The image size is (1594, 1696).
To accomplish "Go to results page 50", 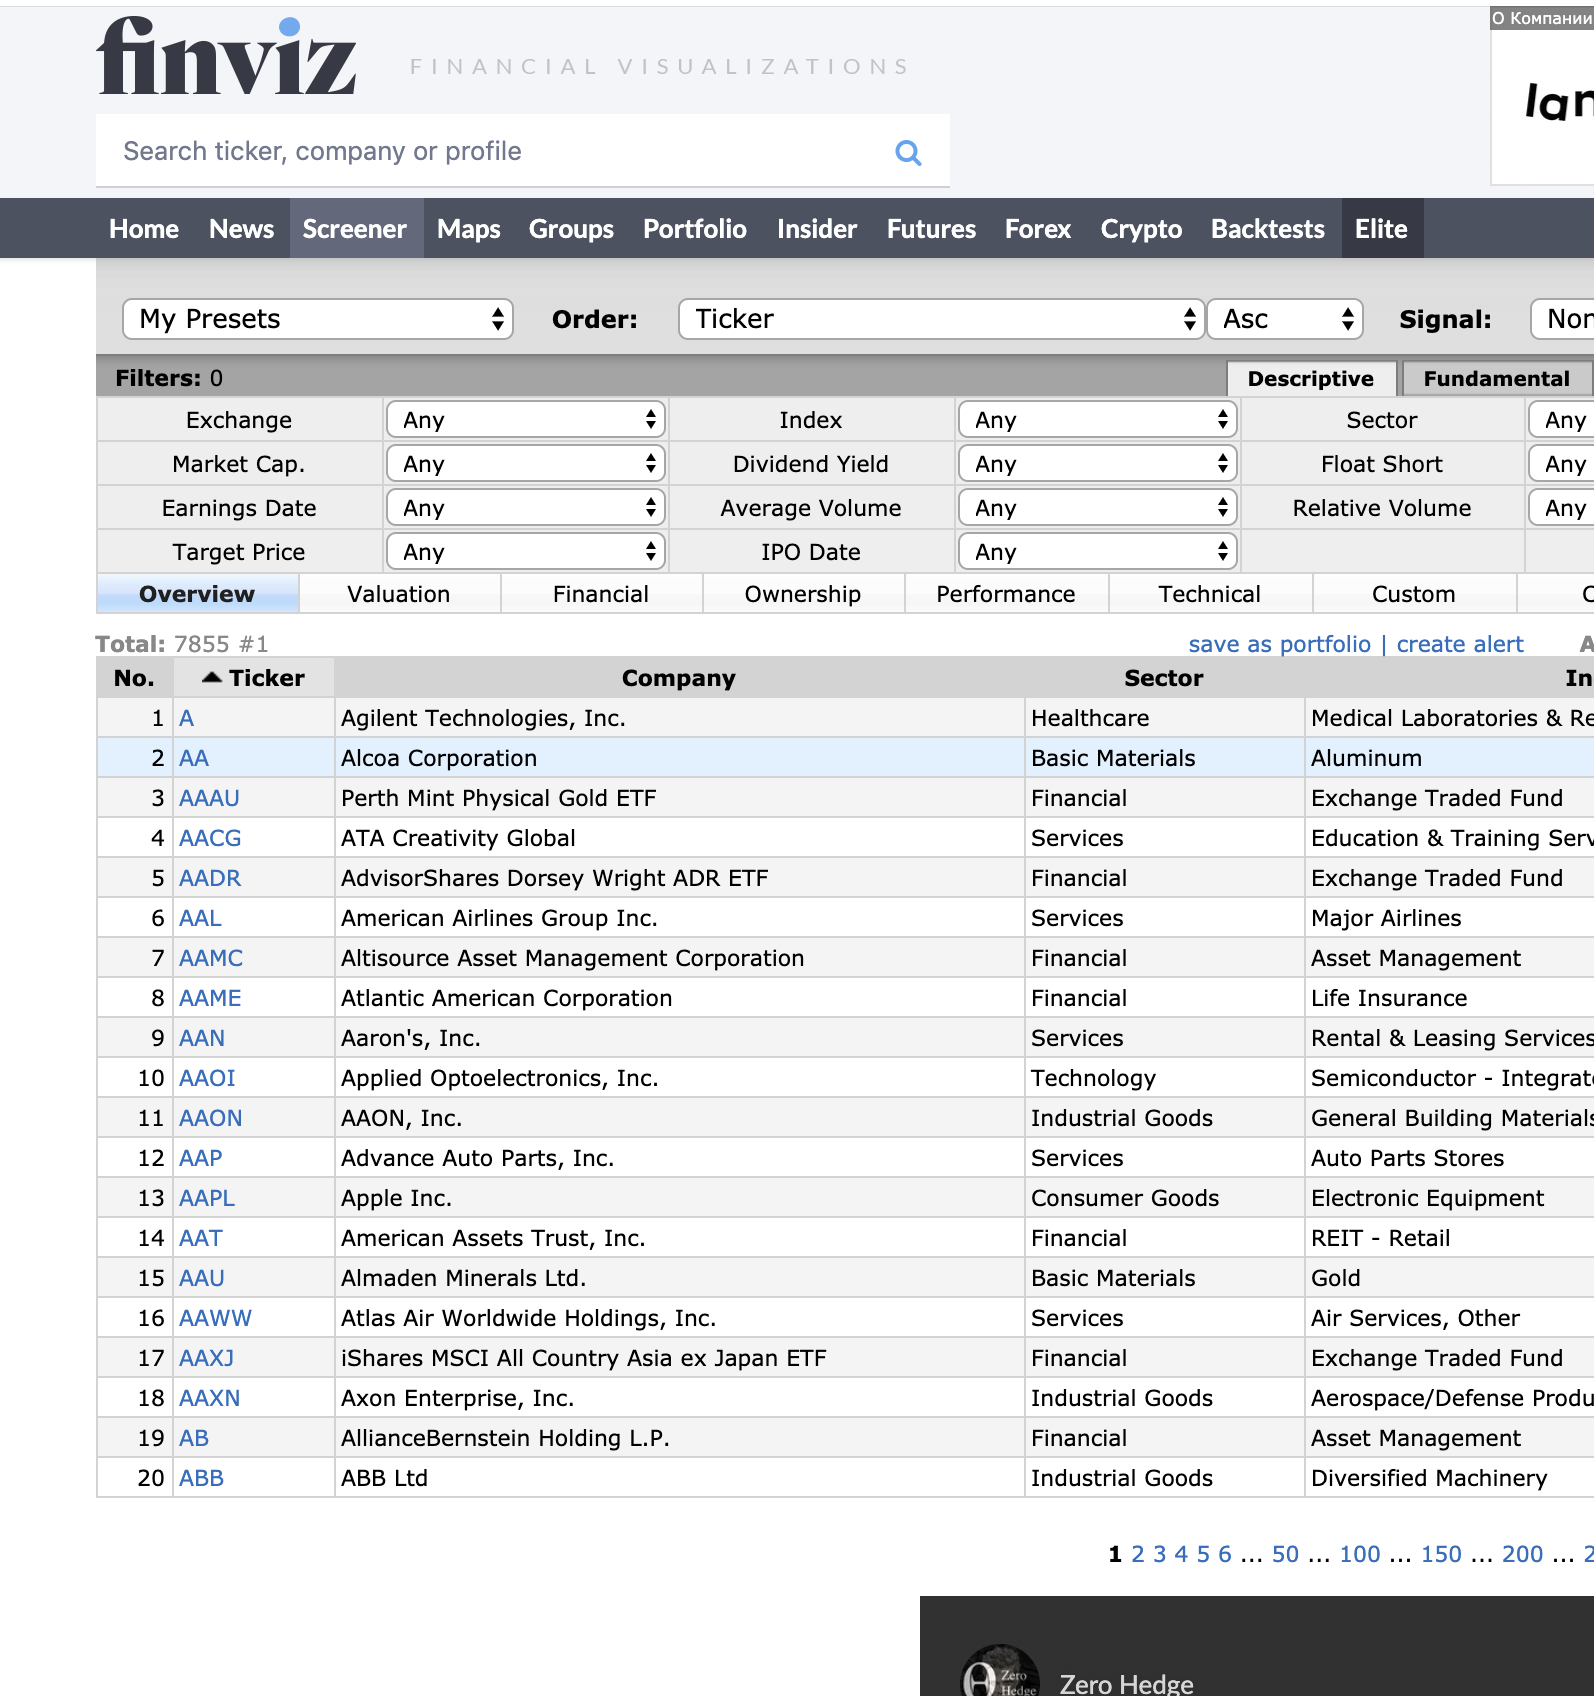I will click(x=1285, y=1554).
